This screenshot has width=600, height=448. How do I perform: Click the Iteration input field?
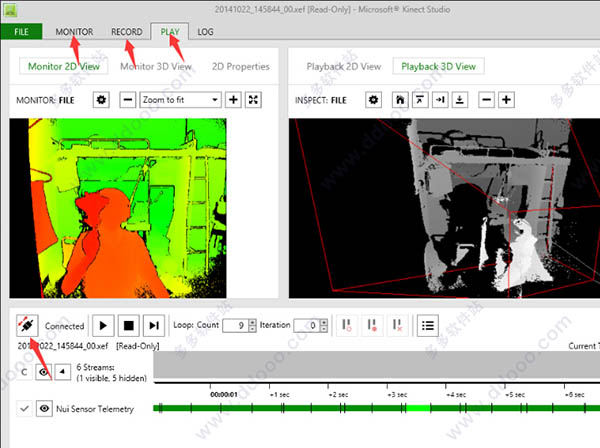pos(307,326)
